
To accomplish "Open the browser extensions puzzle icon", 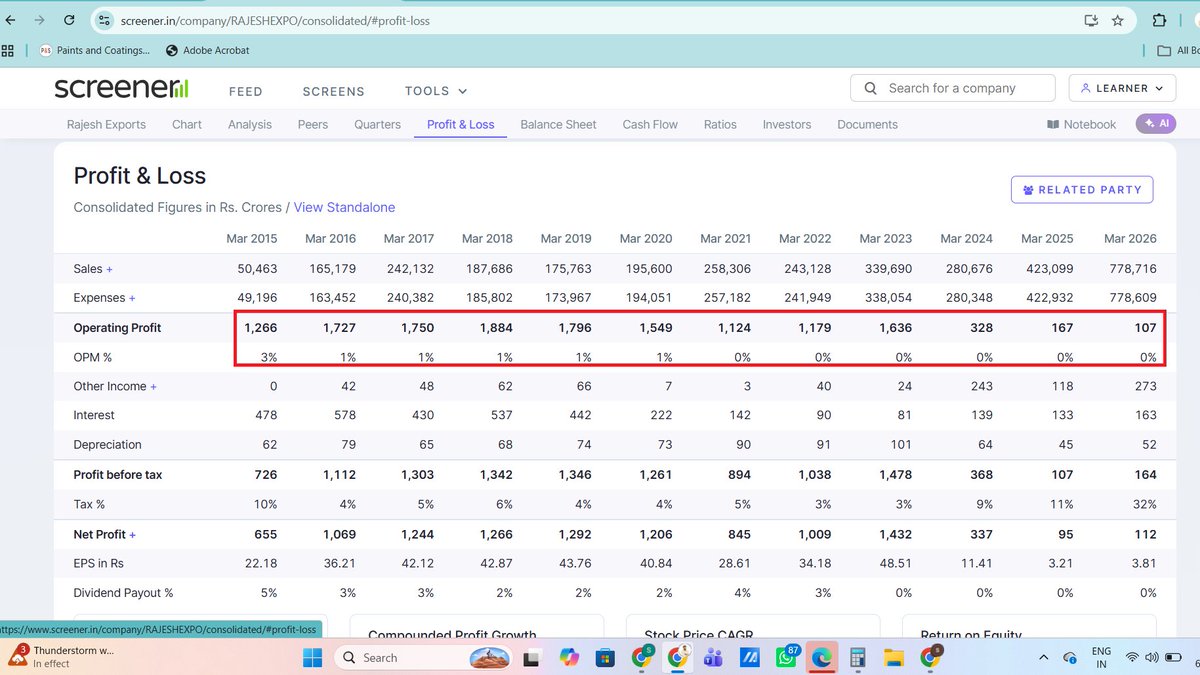I will (x=1160, y=20).
